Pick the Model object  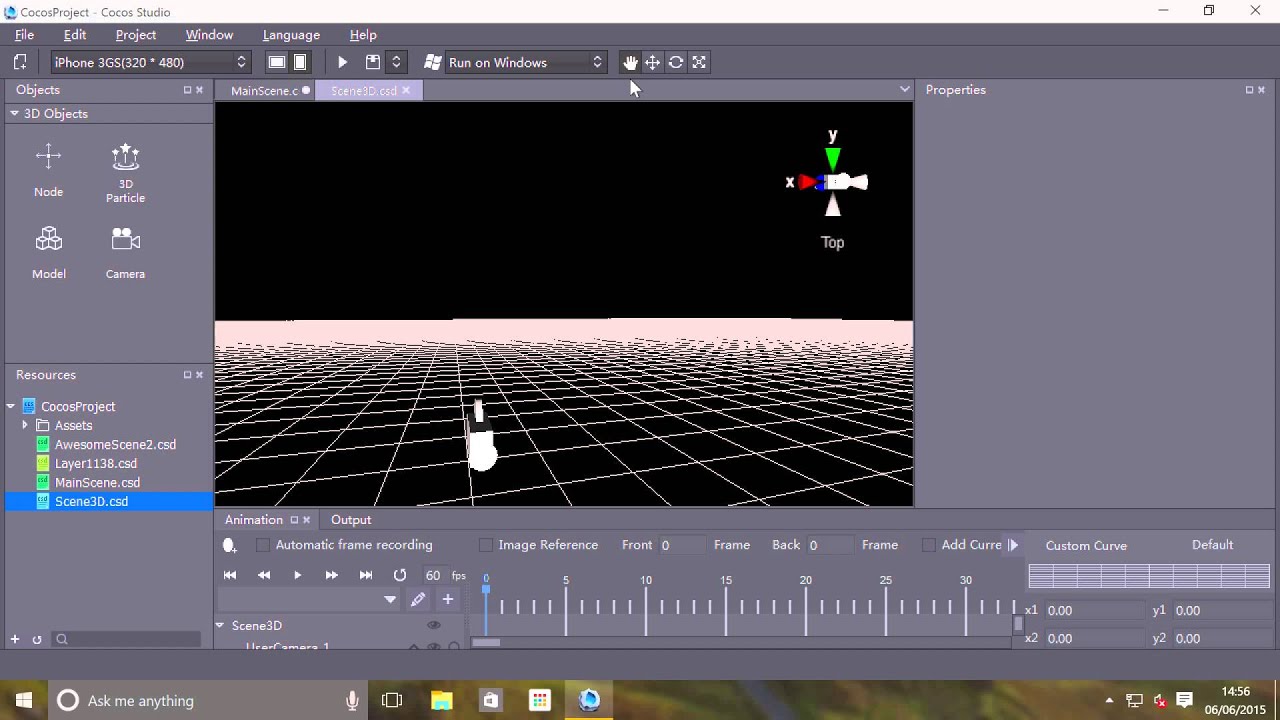(x=49, y=253)
